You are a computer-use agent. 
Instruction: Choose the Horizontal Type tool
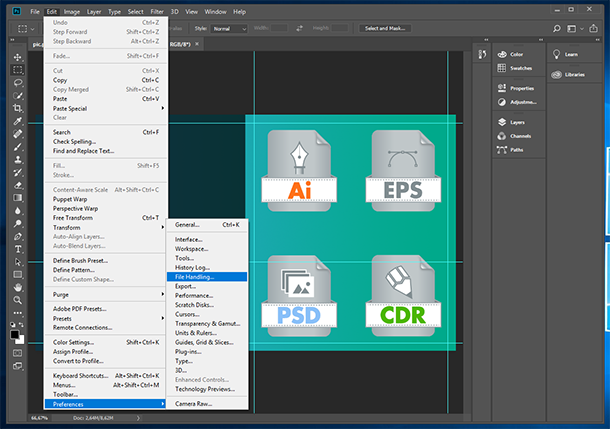pyautogui.click(x=17, y=248)
